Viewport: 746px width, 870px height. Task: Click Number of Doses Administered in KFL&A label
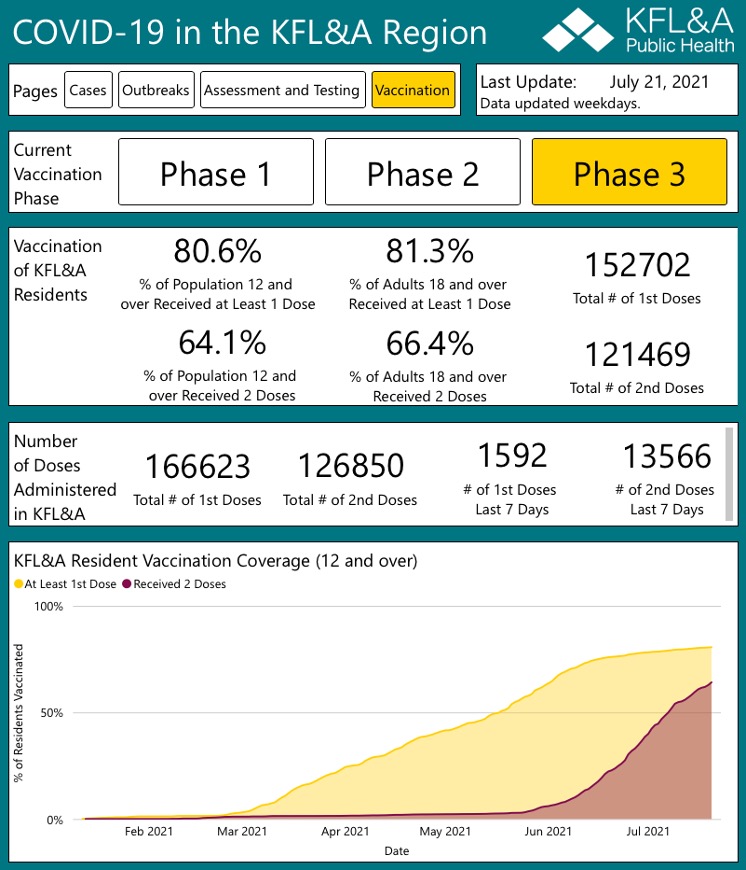pos(65,477)
